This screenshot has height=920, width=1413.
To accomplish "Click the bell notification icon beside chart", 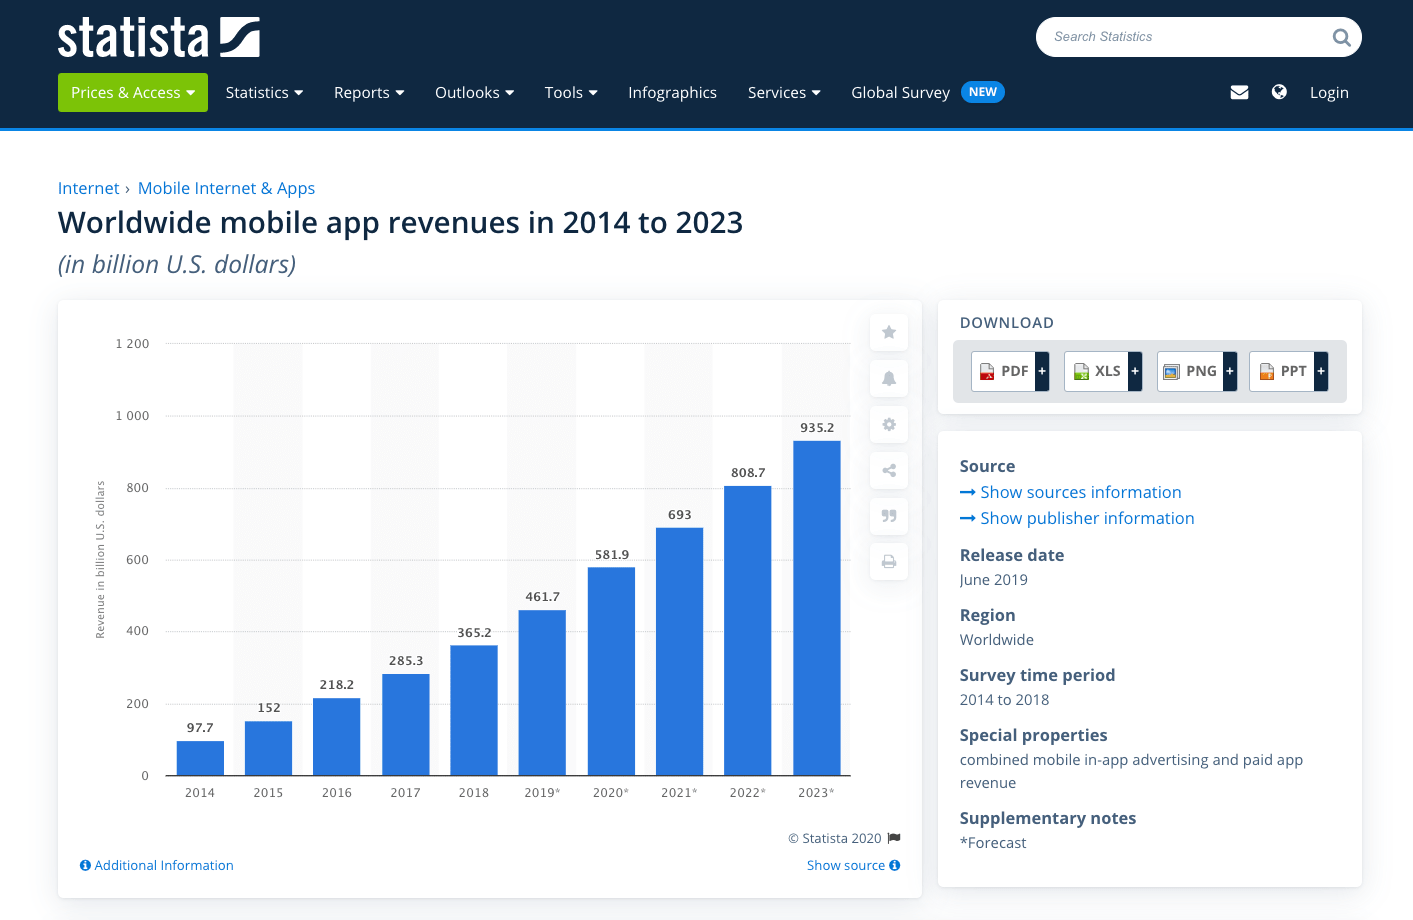I will pos(888,378).
